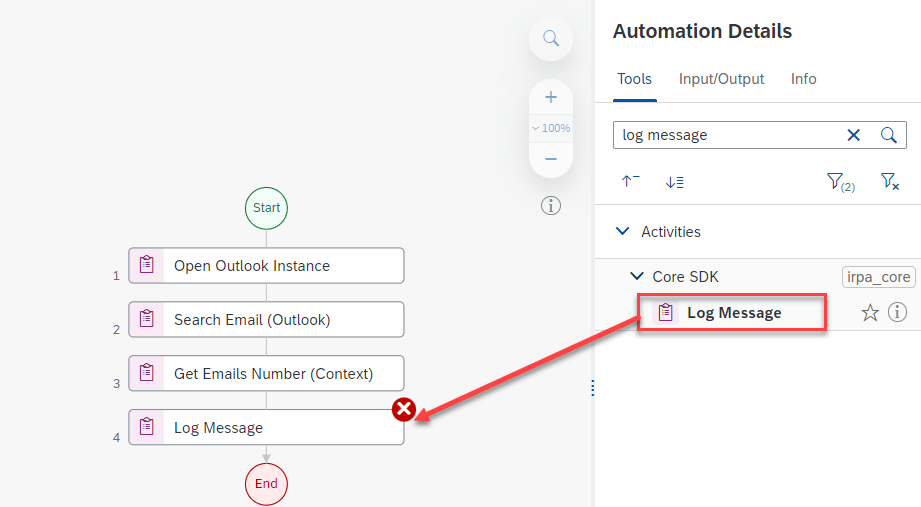Click the search magnifier in tools field

coord(888,135)
